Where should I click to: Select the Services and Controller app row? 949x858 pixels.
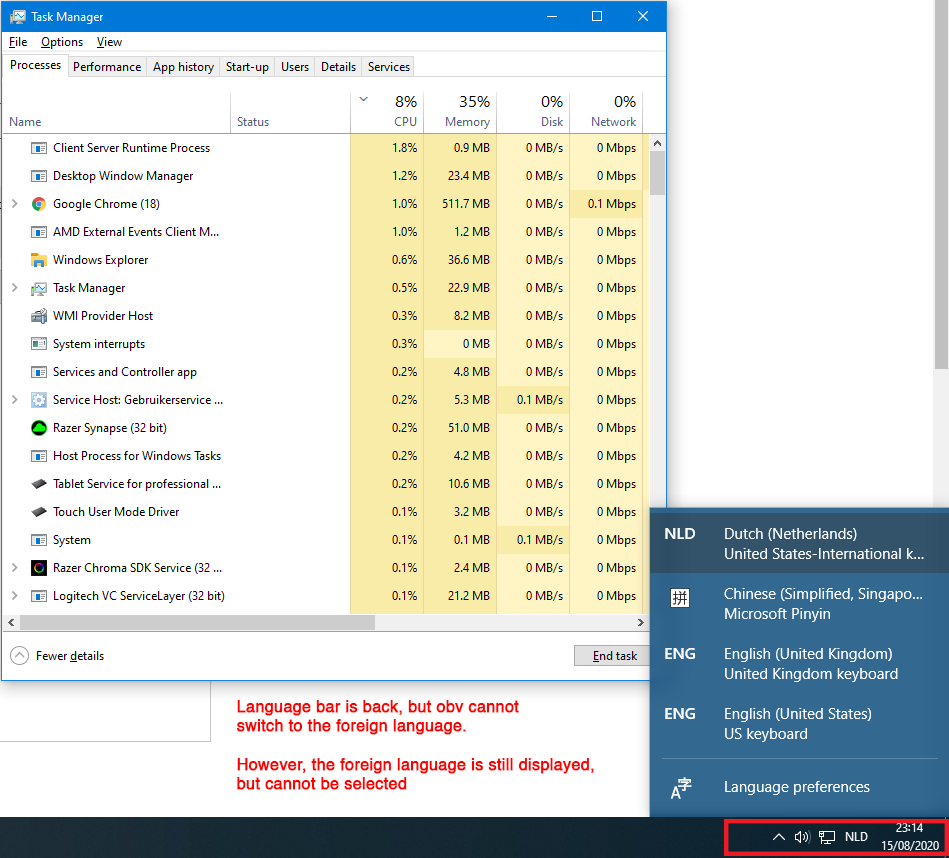click(x=326, y=372)
